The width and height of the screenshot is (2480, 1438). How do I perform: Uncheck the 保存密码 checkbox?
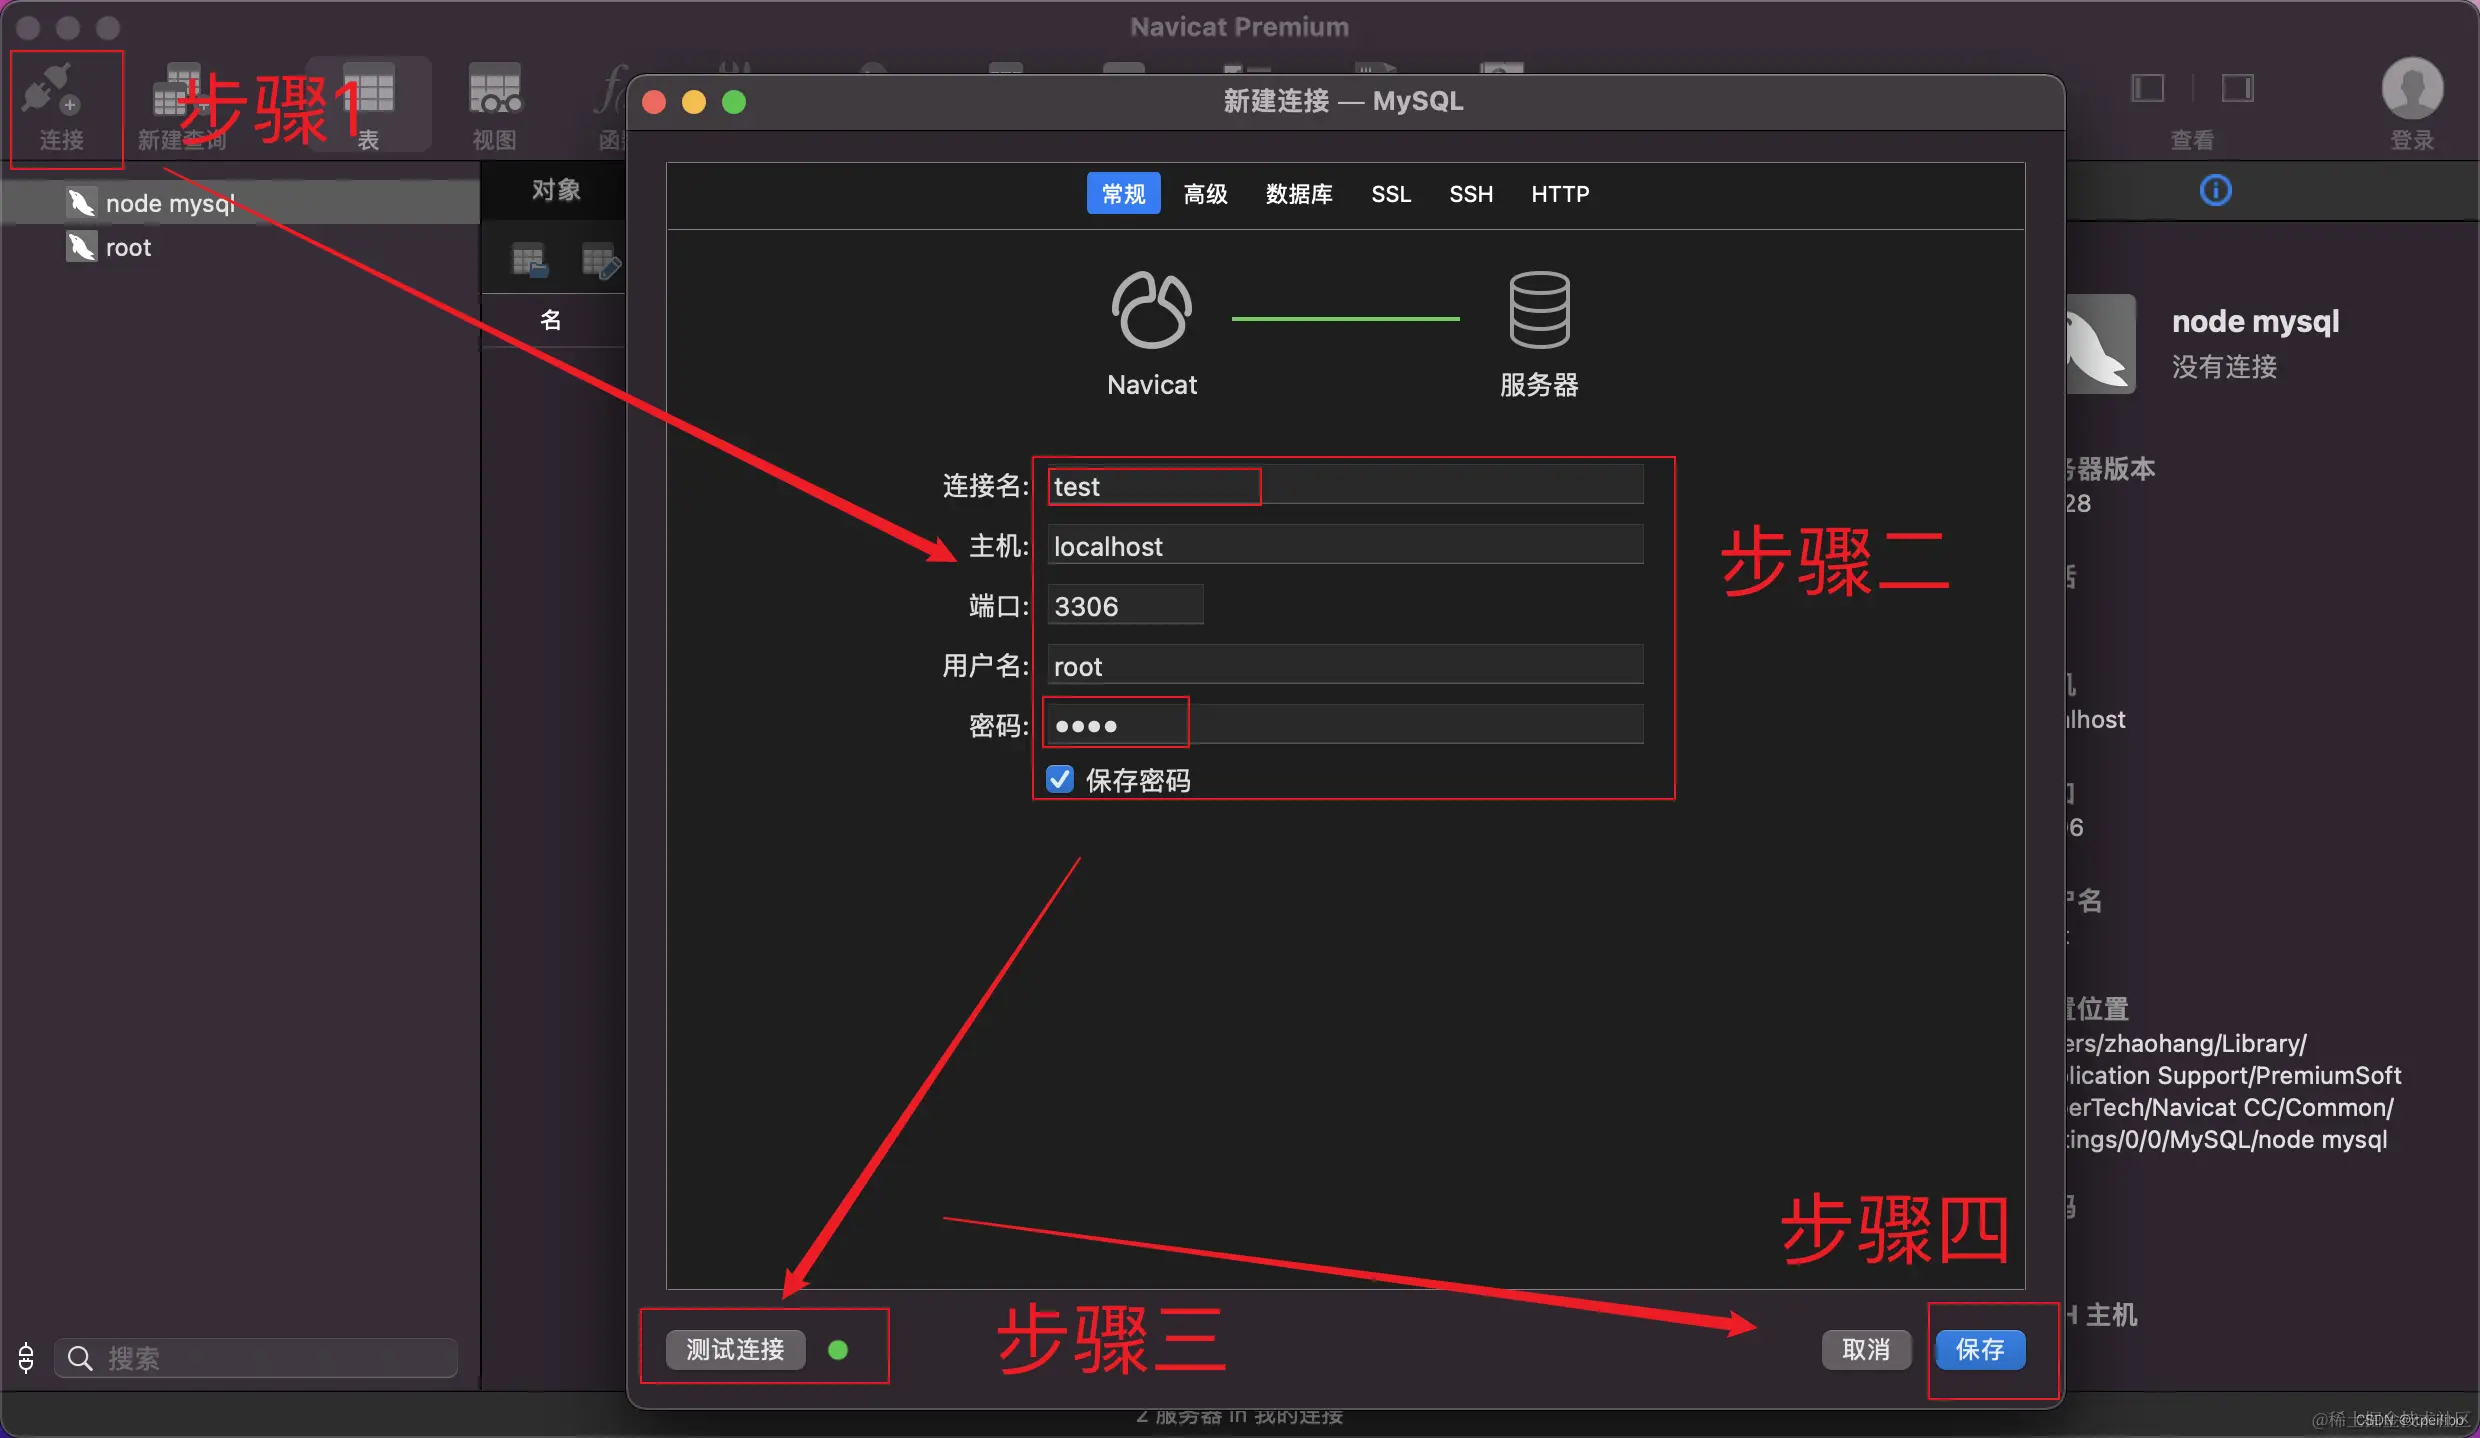click(1059, 779)
